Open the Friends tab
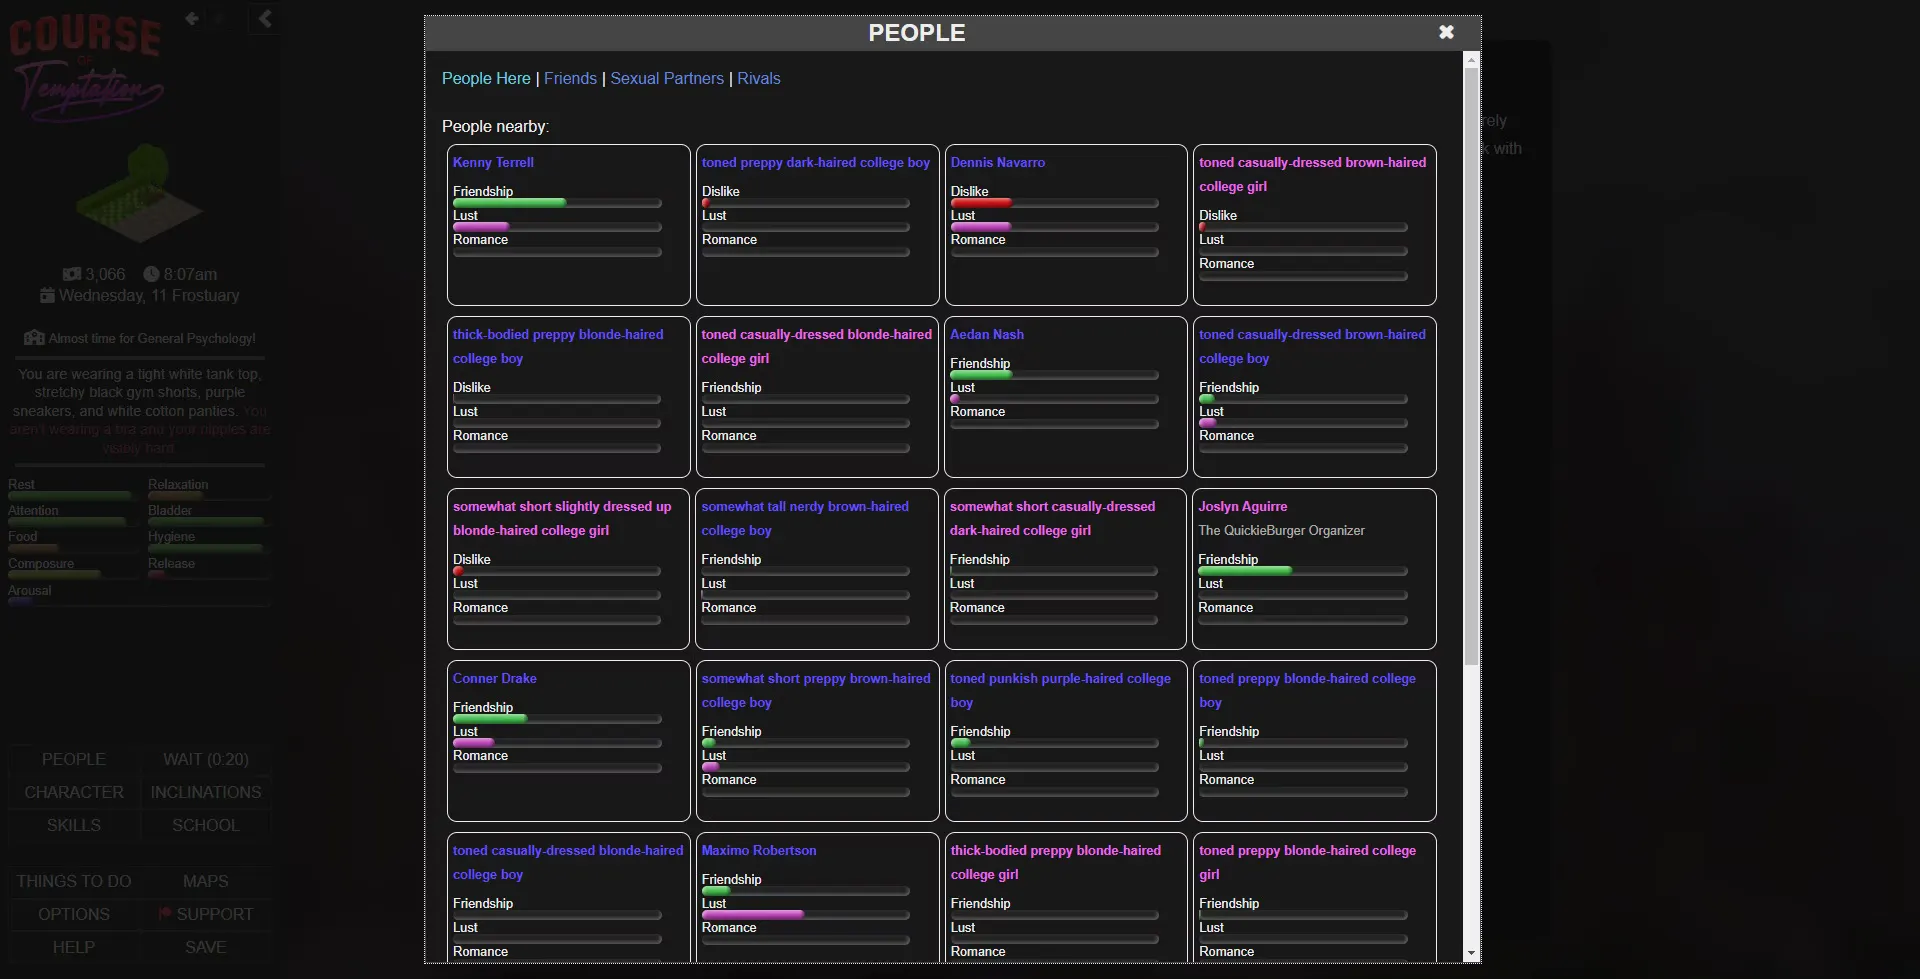Viewport: 1920px width, 979px height. [570, 78]
